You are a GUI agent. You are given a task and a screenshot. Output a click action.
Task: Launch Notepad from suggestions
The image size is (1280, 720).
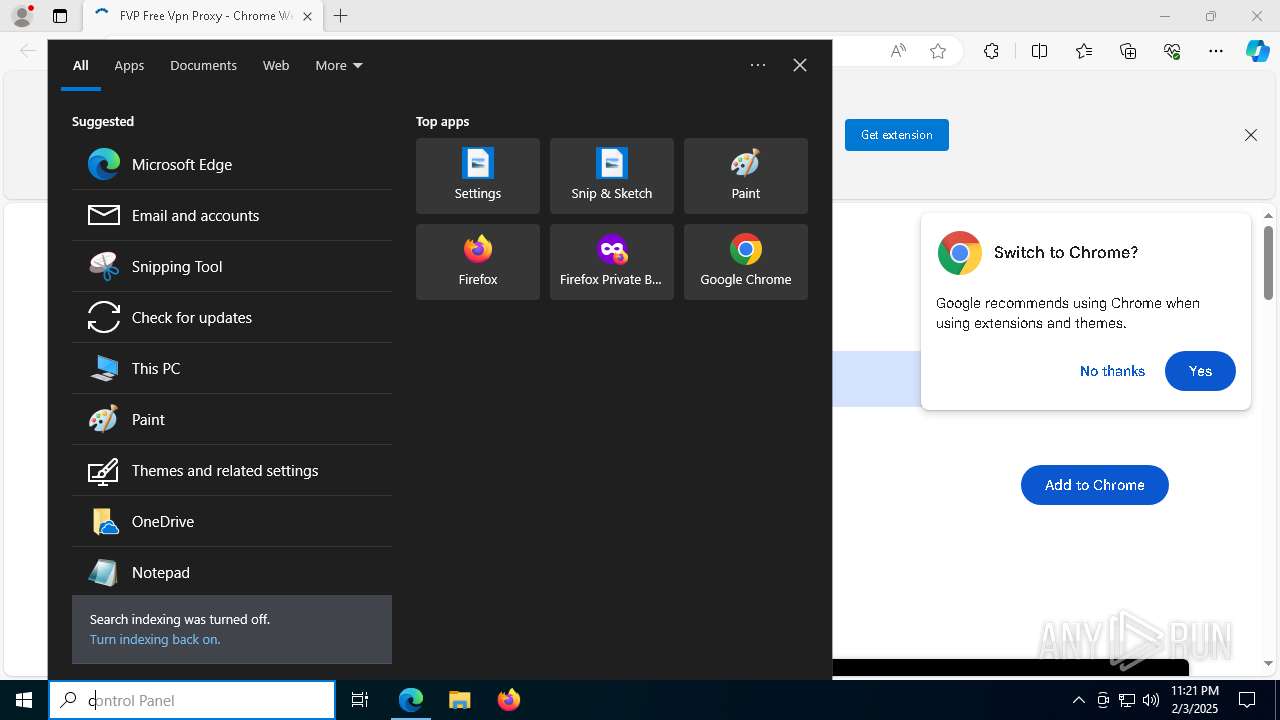(x=232, y=572)
